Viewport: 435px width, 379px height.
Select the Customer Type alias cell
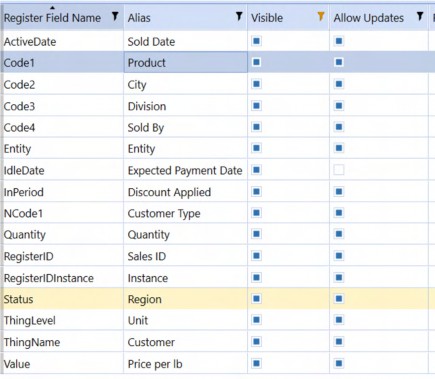[185, 213]
